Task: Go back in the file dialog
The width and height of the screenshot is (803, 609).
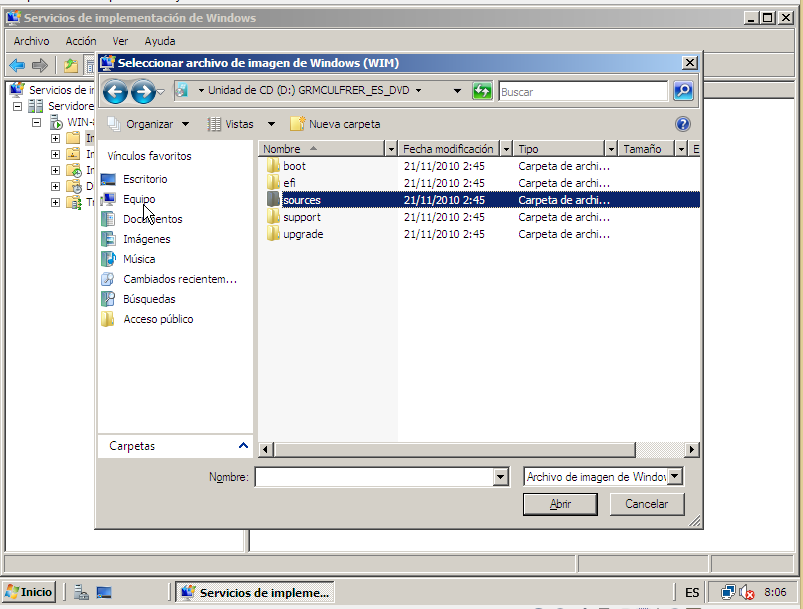Action: point(115,92)
